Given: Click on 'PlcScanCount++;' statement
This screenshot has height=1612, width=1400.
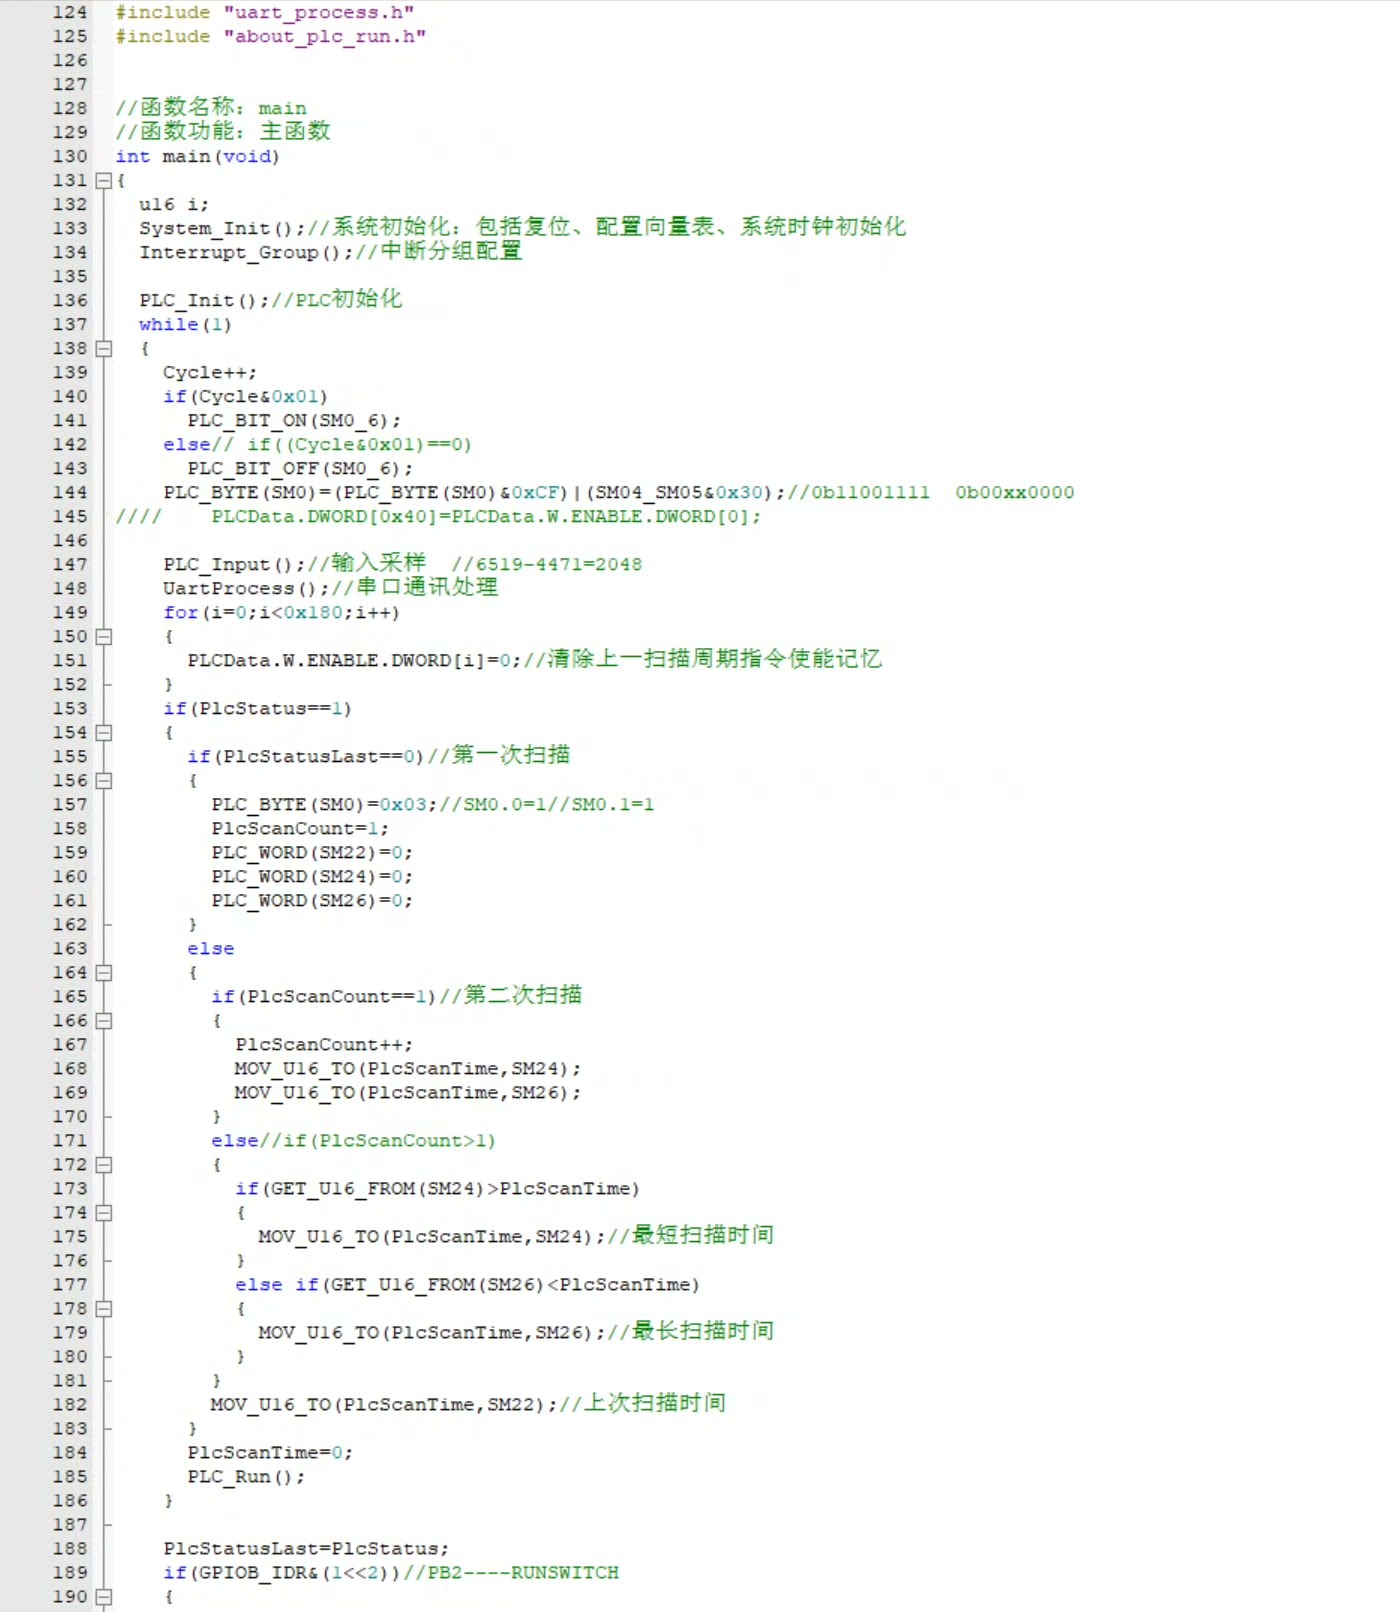Looking at the screenshot, I should click(x=323, y=1045).
